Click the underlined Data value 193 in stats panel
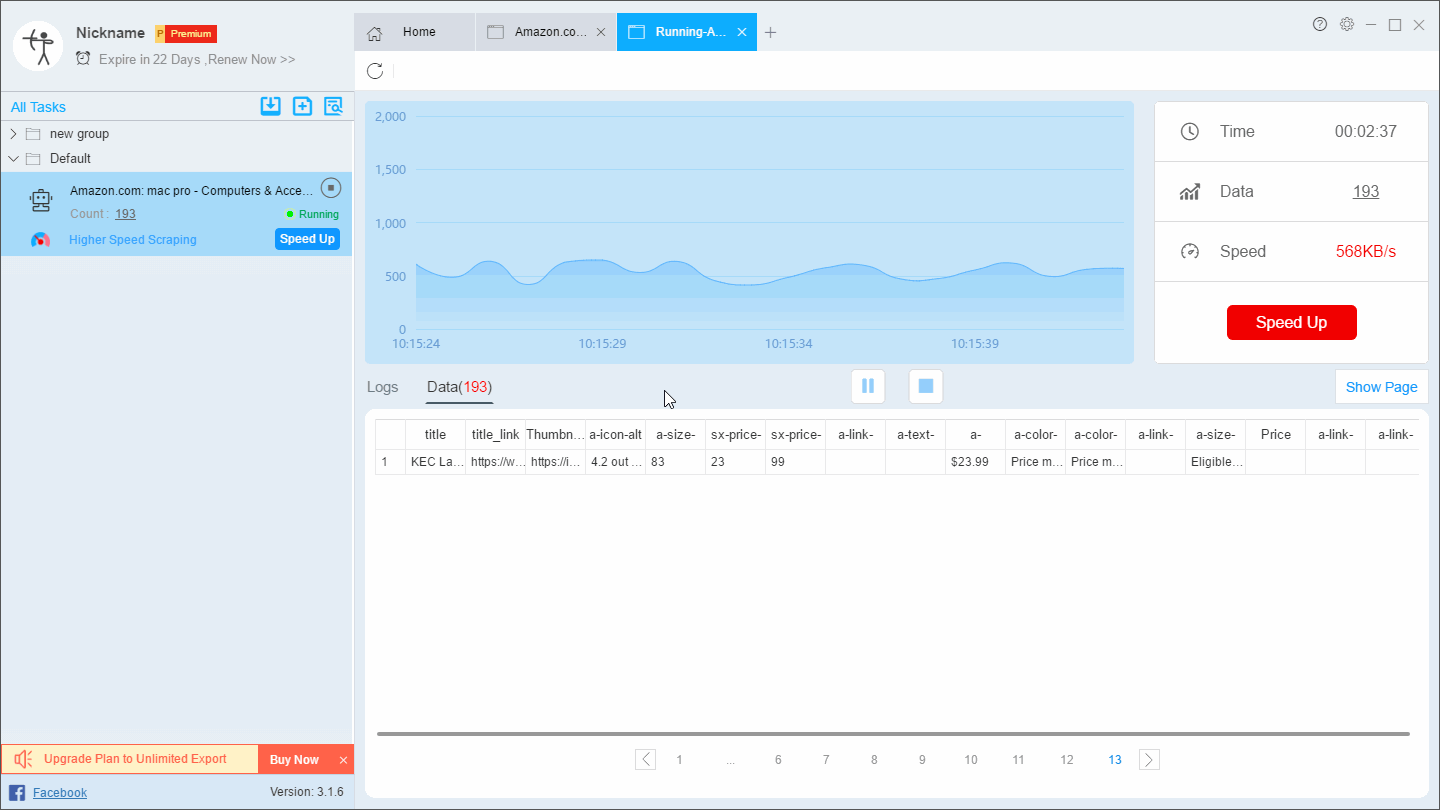 [1366, 191]
